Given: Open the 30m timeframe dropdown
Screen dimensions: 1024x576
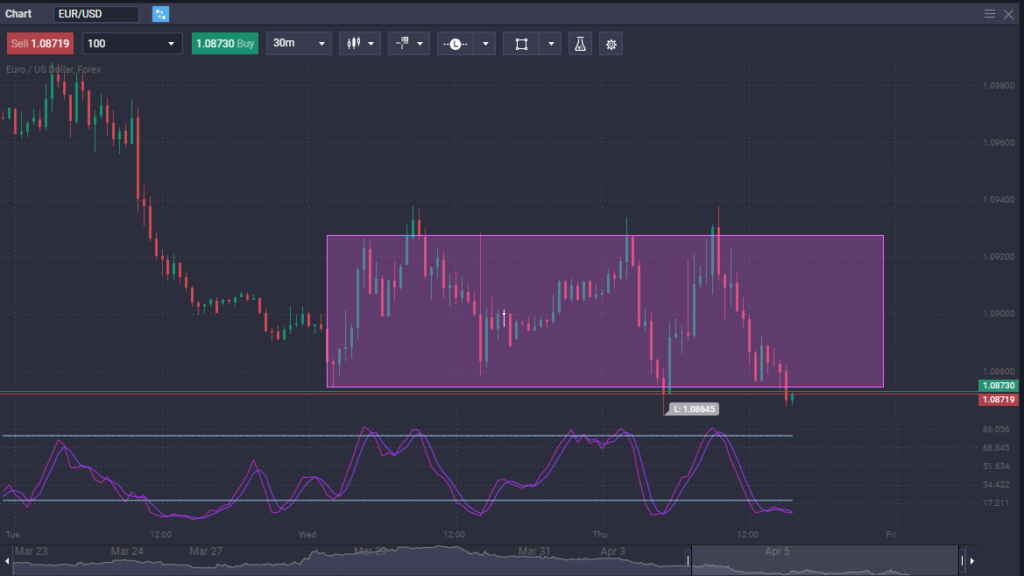Looking at the screenshot, I should pos(297,43).
